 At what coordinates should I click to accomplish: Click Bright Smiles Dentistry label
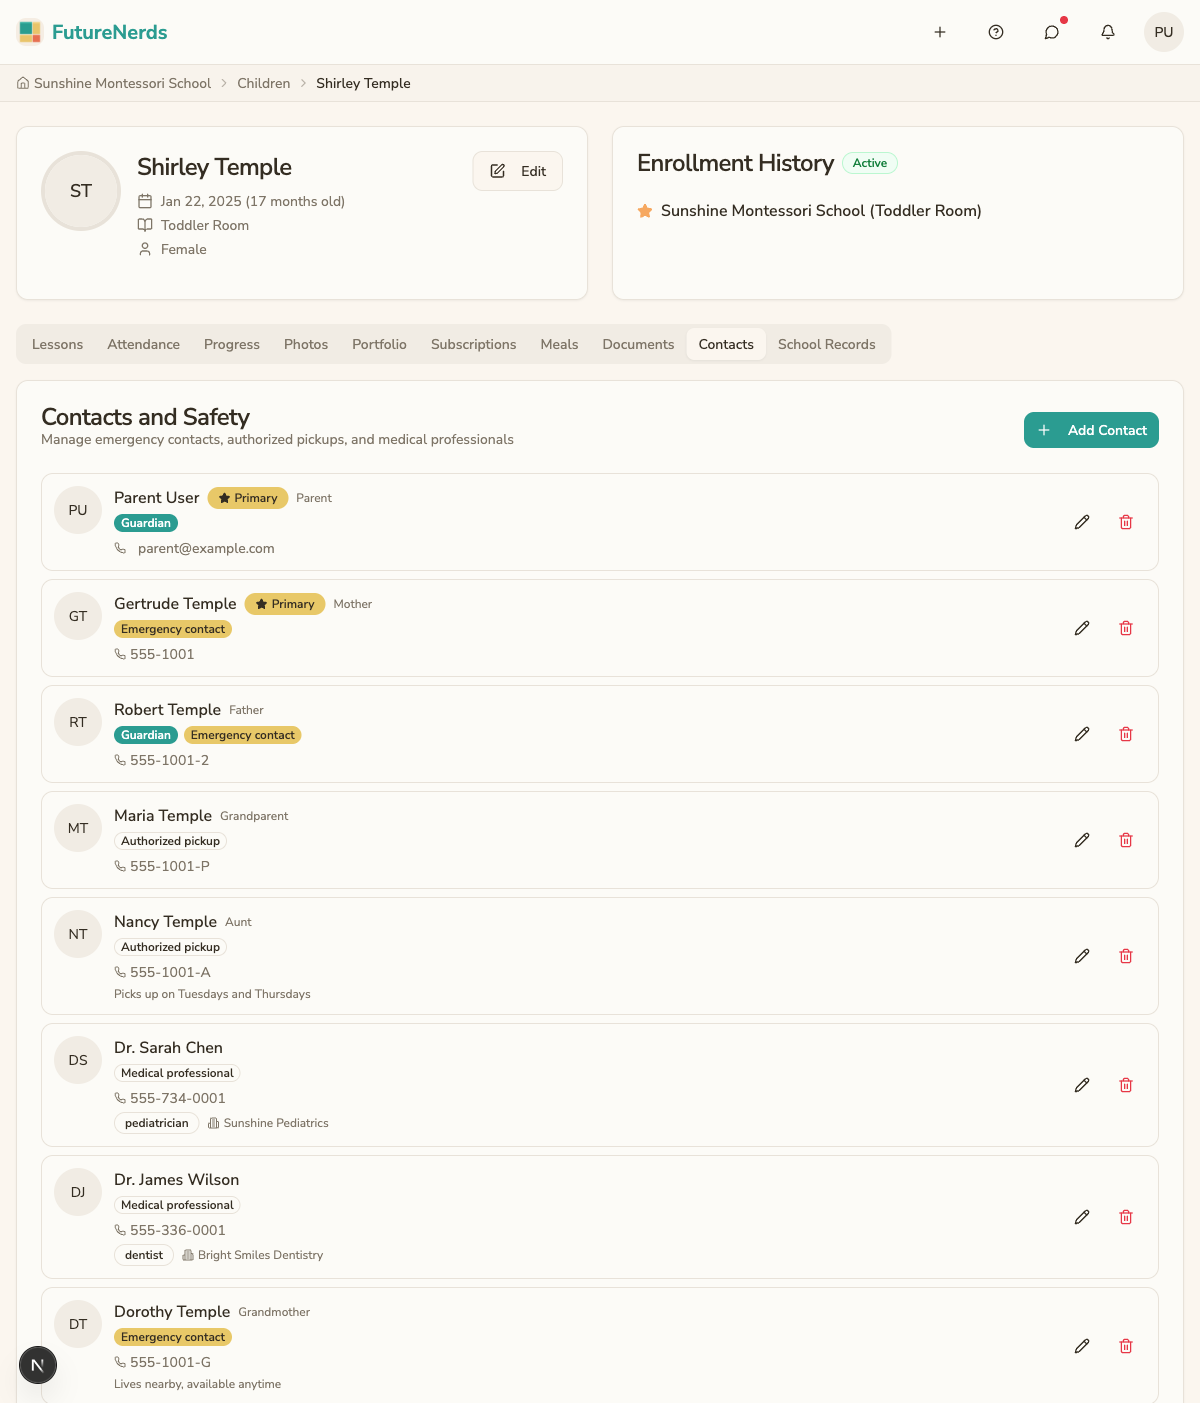pyautogui.click(x=261, y=1255)
